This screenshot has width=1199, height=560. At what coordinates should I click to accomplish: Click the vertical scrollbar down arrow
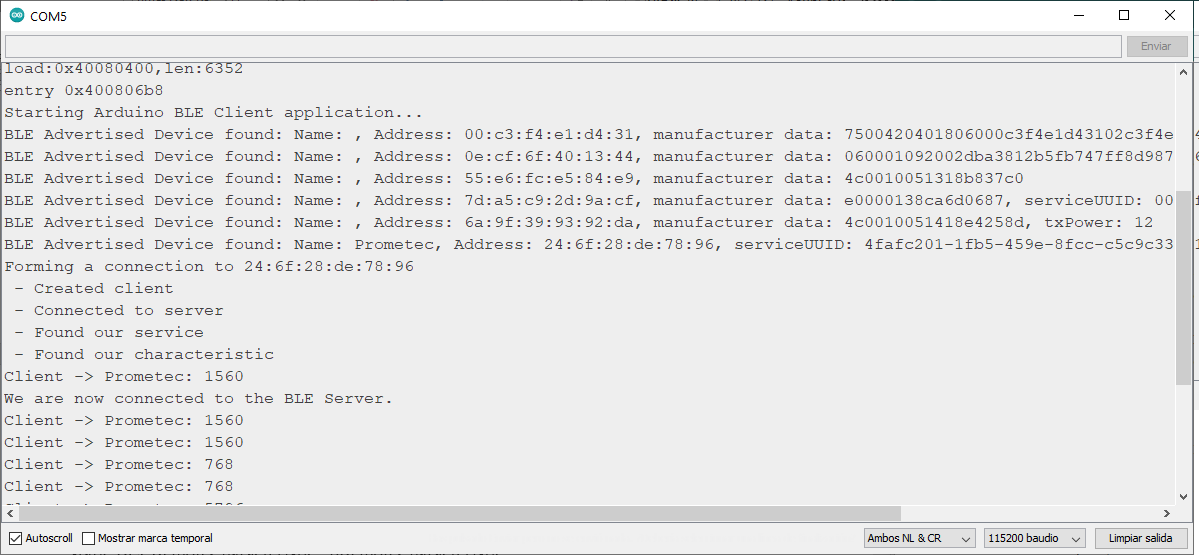pos(1184,495)
